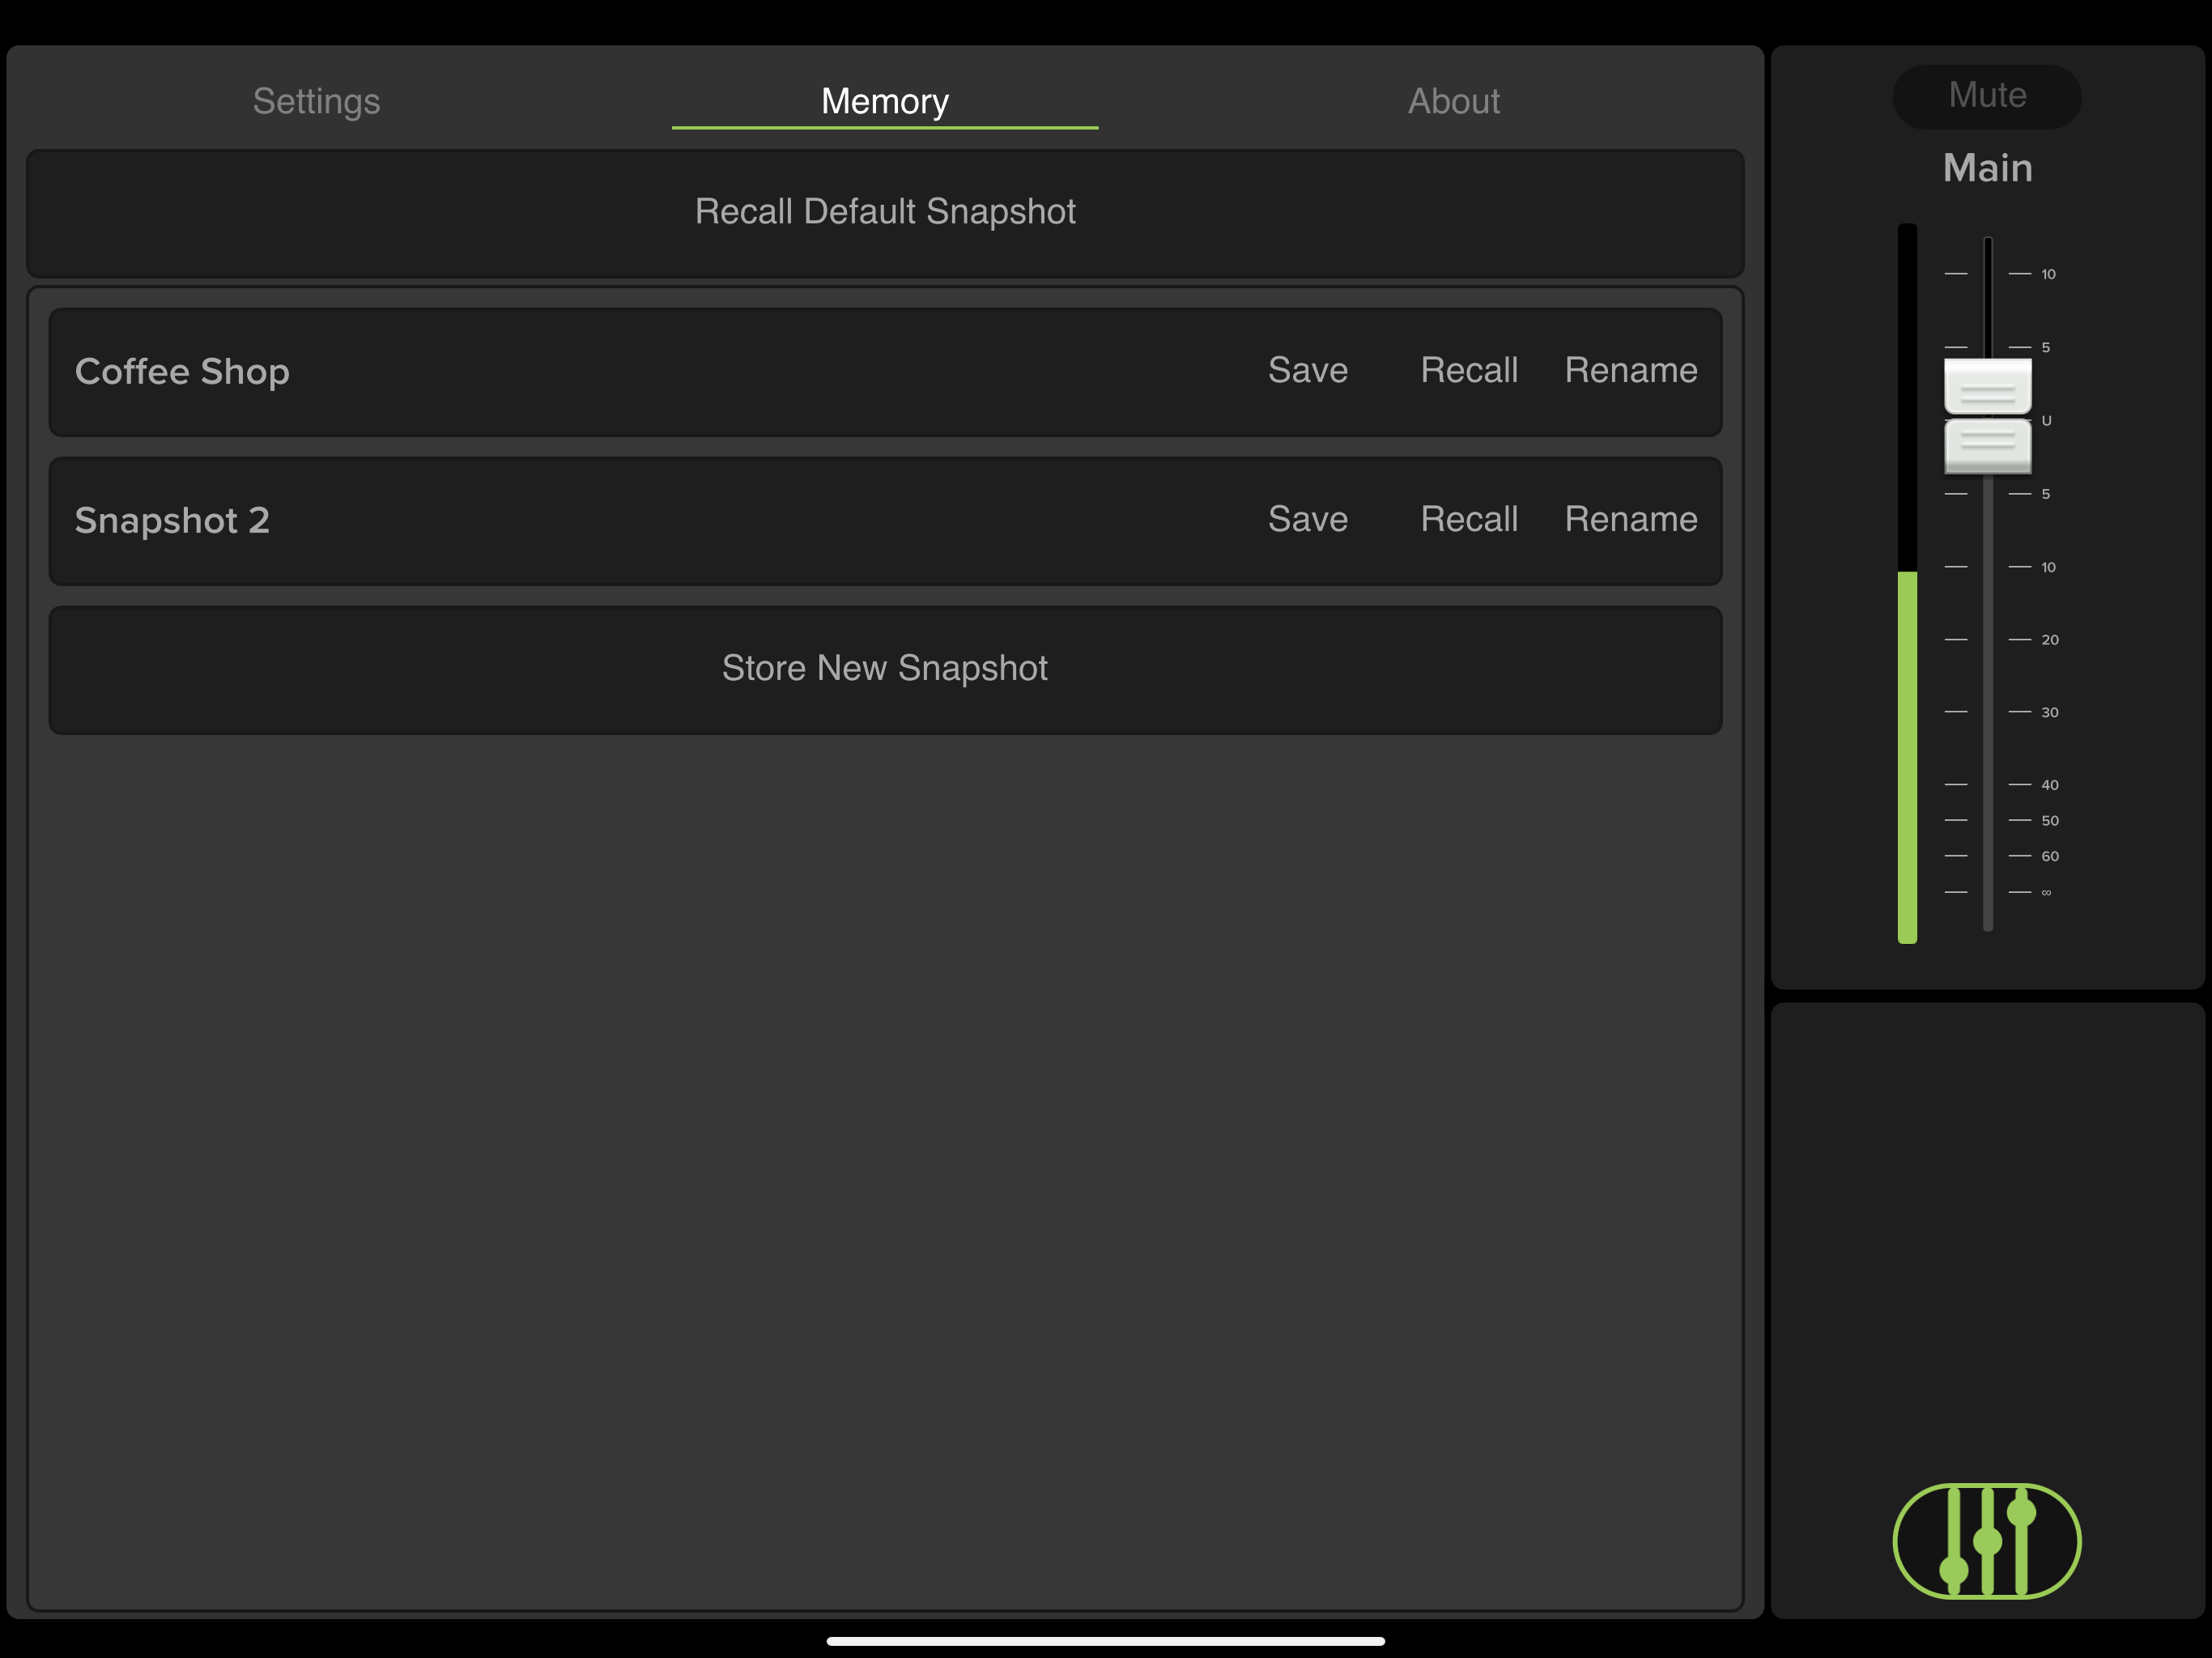Click the U unity mark on fader scale
The image size is (2212, 1658).
coord(2046,420)
